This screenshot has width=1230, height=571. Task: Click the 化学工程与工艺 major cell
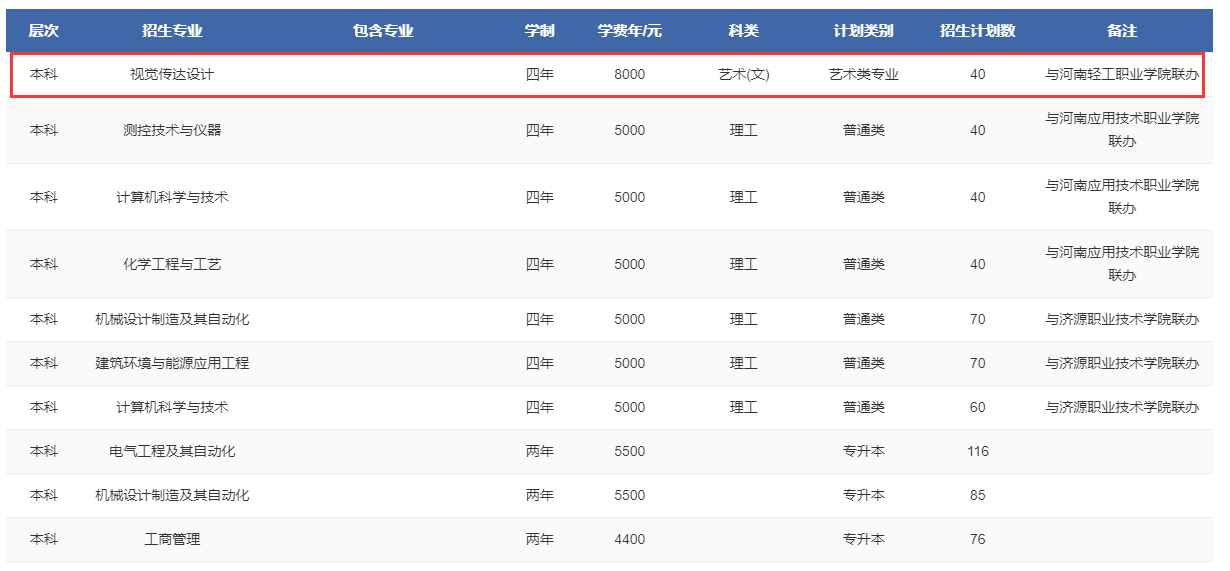click(x=172, y=264)
